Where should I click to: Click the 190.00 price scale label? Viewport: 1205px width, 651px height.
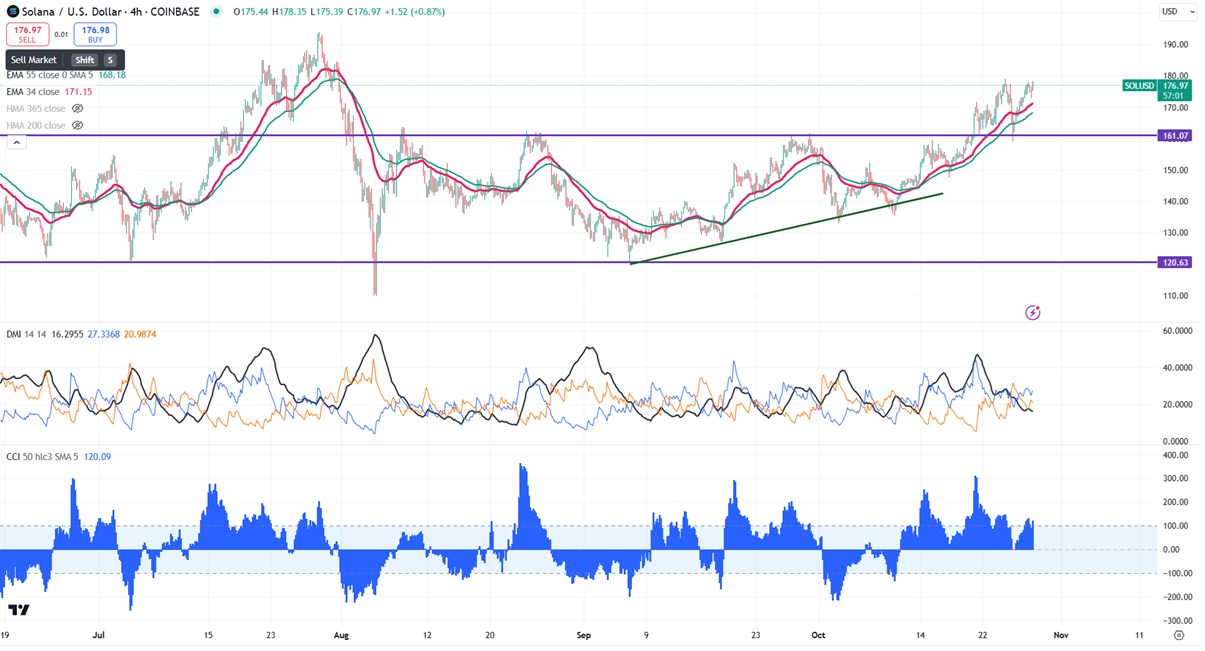[x=1175, y=44]
